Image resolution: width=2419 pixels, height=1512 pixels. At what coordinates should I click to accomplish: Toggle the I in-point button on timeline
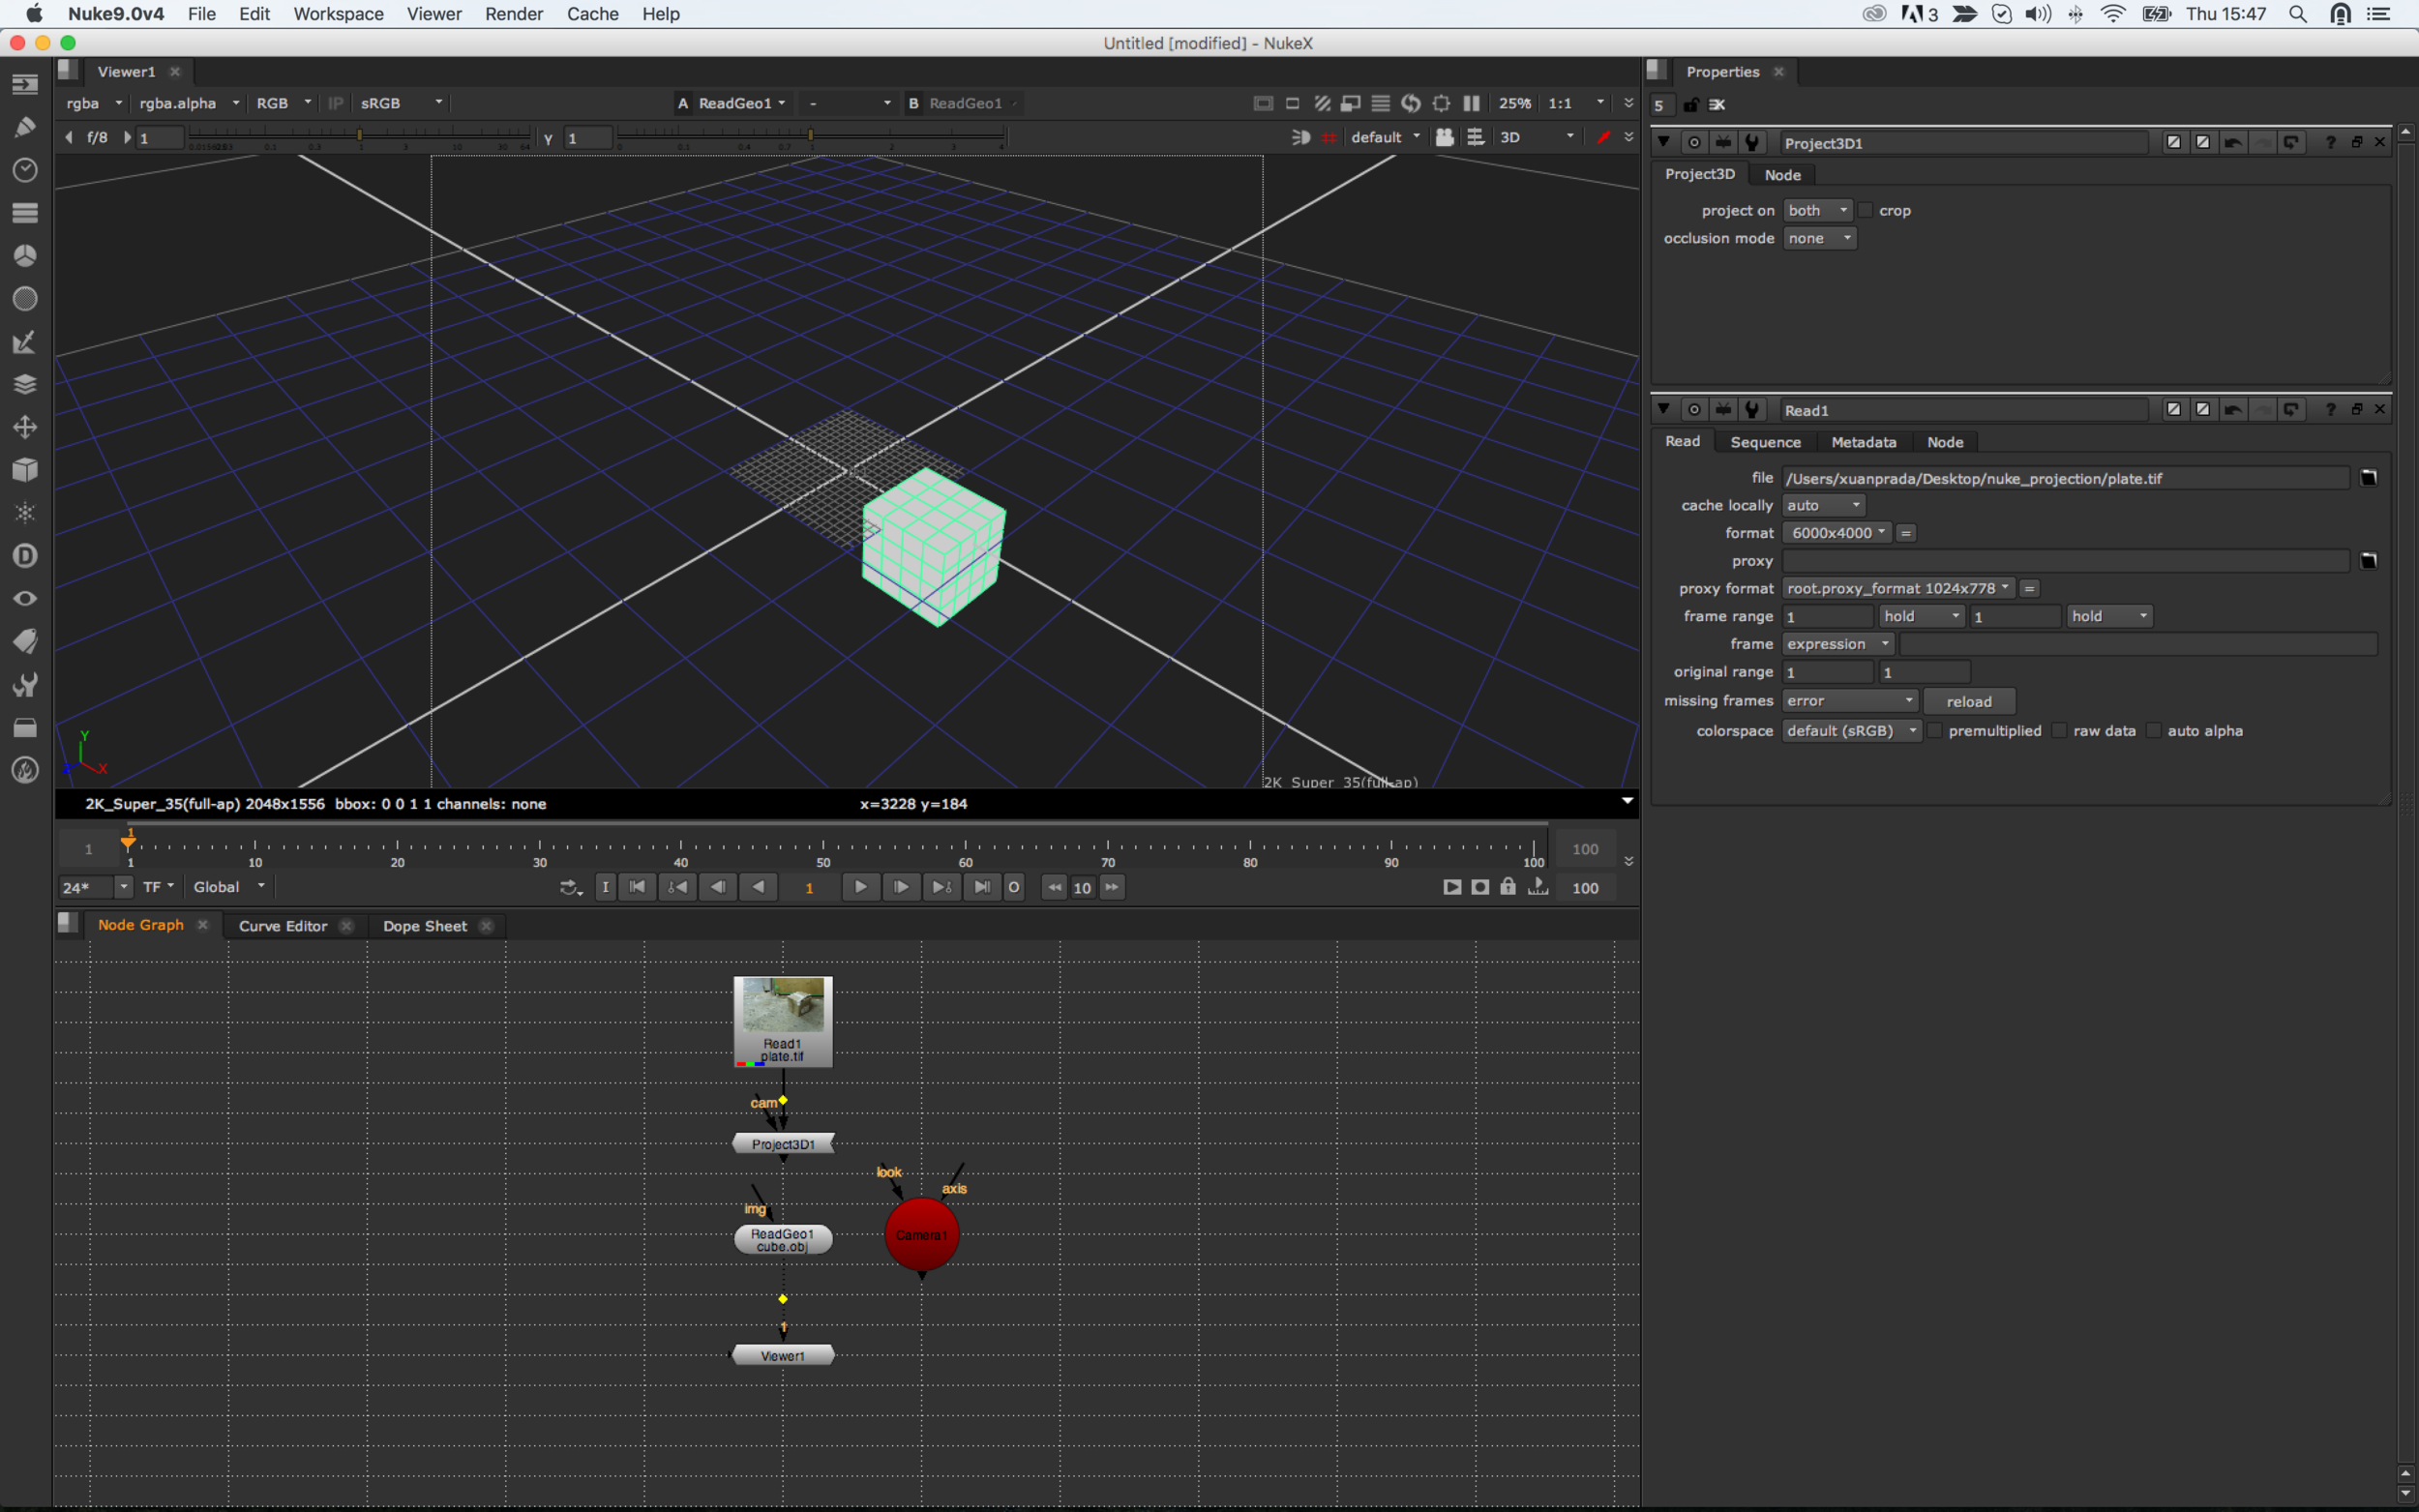605,887
